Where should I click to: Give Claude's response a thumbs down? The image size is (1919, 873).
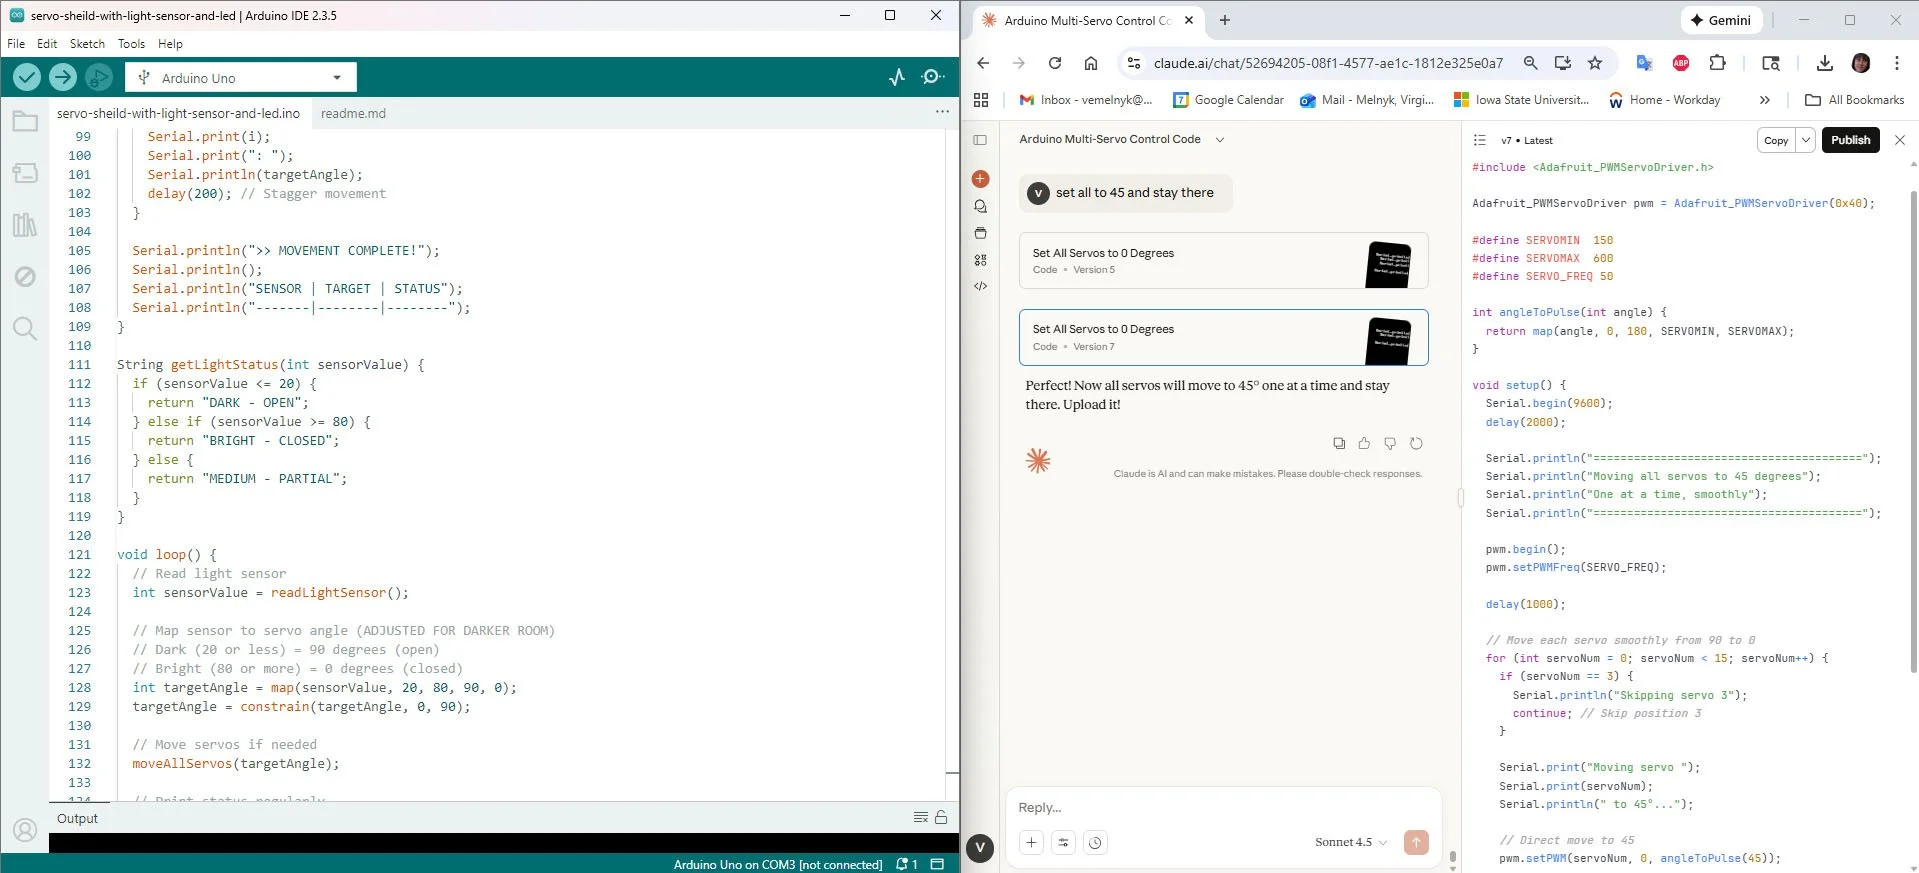(x=1390, y=443)
